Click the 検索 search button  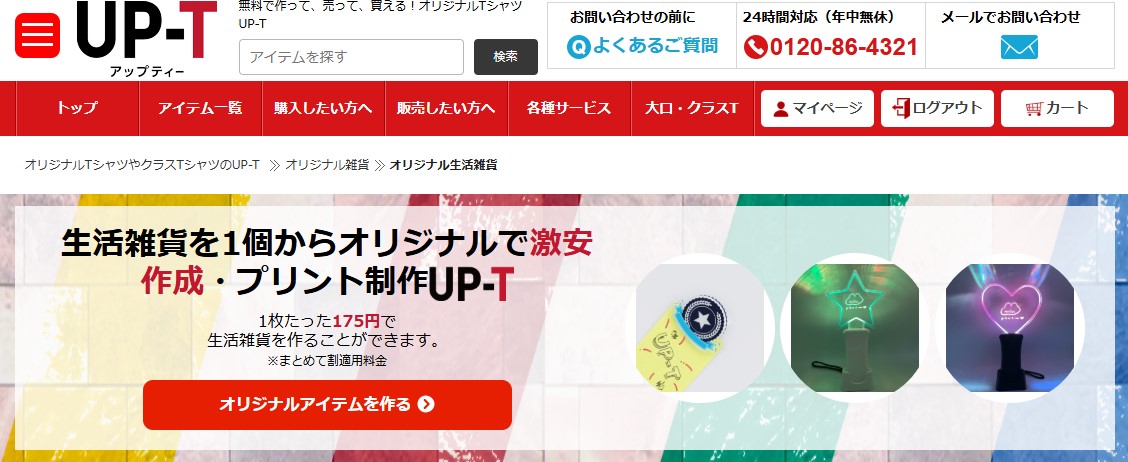pos(506,57)
